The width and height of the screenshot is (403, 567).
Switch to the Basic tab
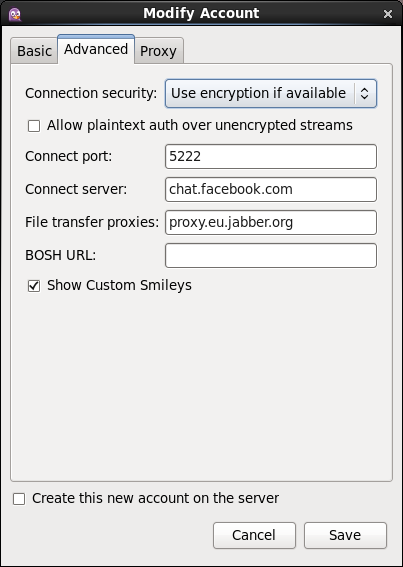tap(34, 51)
